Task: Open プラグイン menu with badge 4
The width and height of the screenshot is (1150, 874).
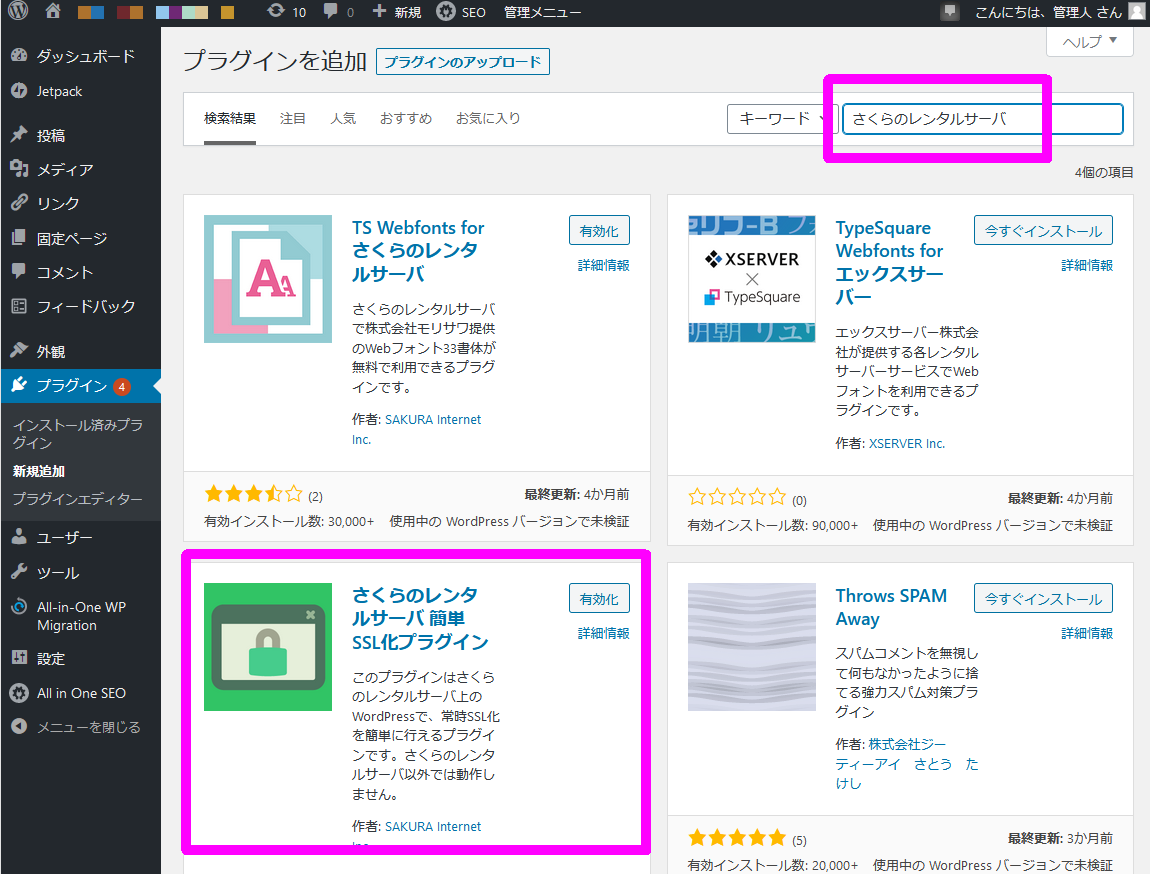Action: 81,386
